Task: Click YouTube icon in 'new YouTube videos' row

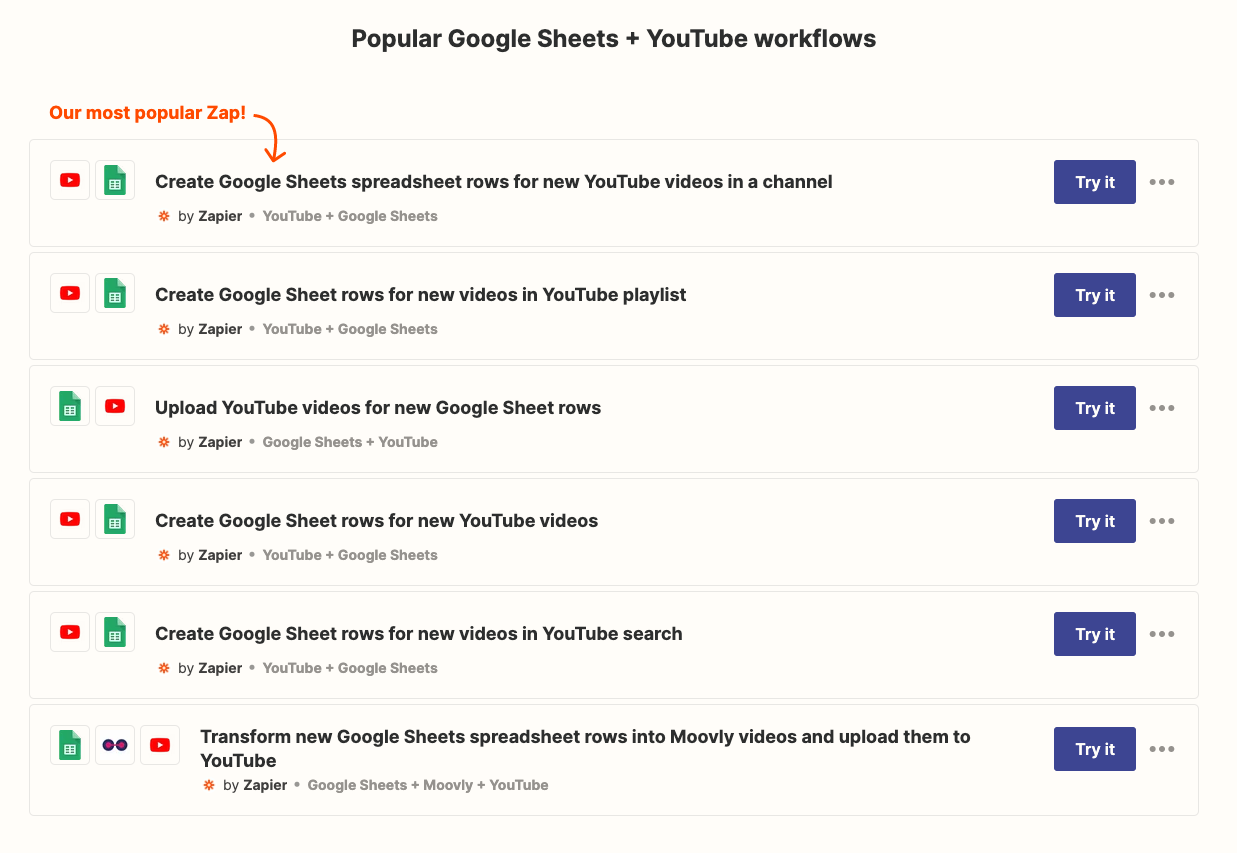Action: pos(70,519)
